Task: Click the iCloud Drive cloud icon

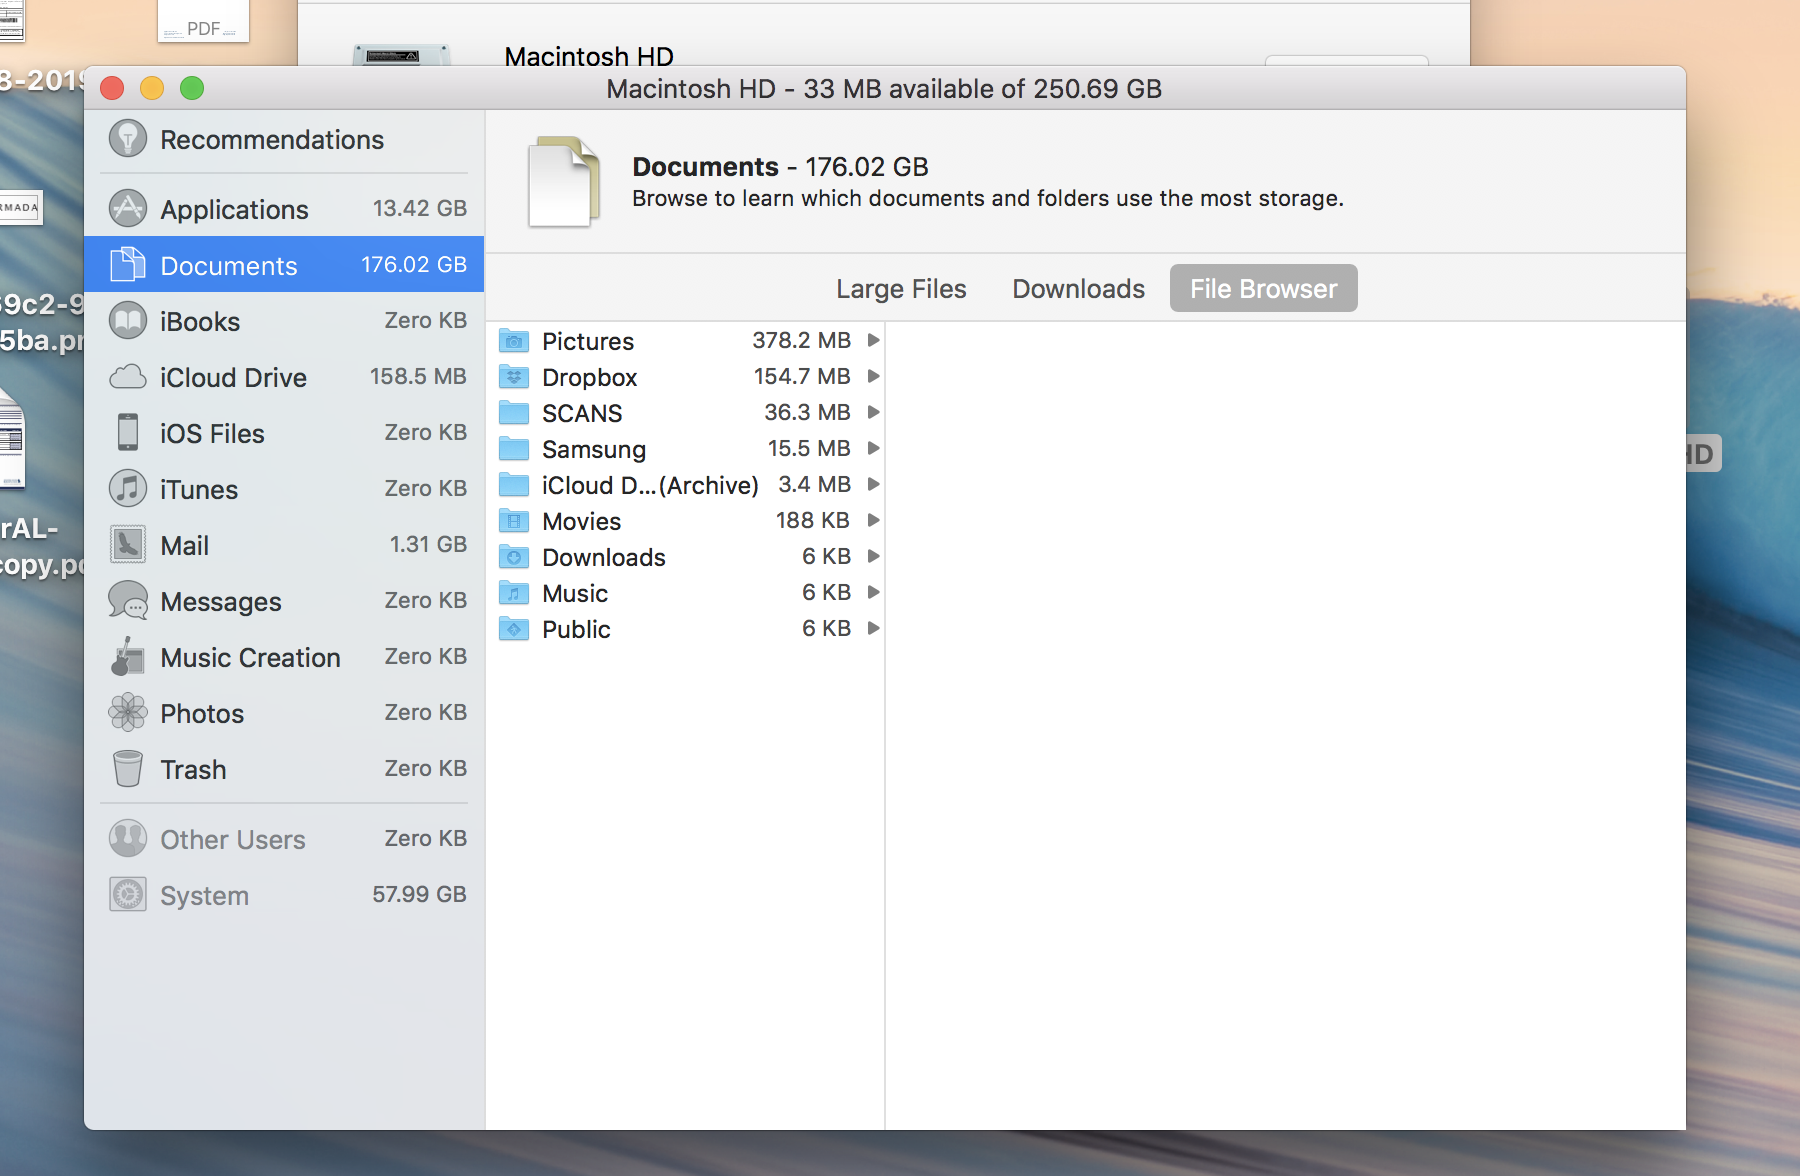Action: point(128,377)
